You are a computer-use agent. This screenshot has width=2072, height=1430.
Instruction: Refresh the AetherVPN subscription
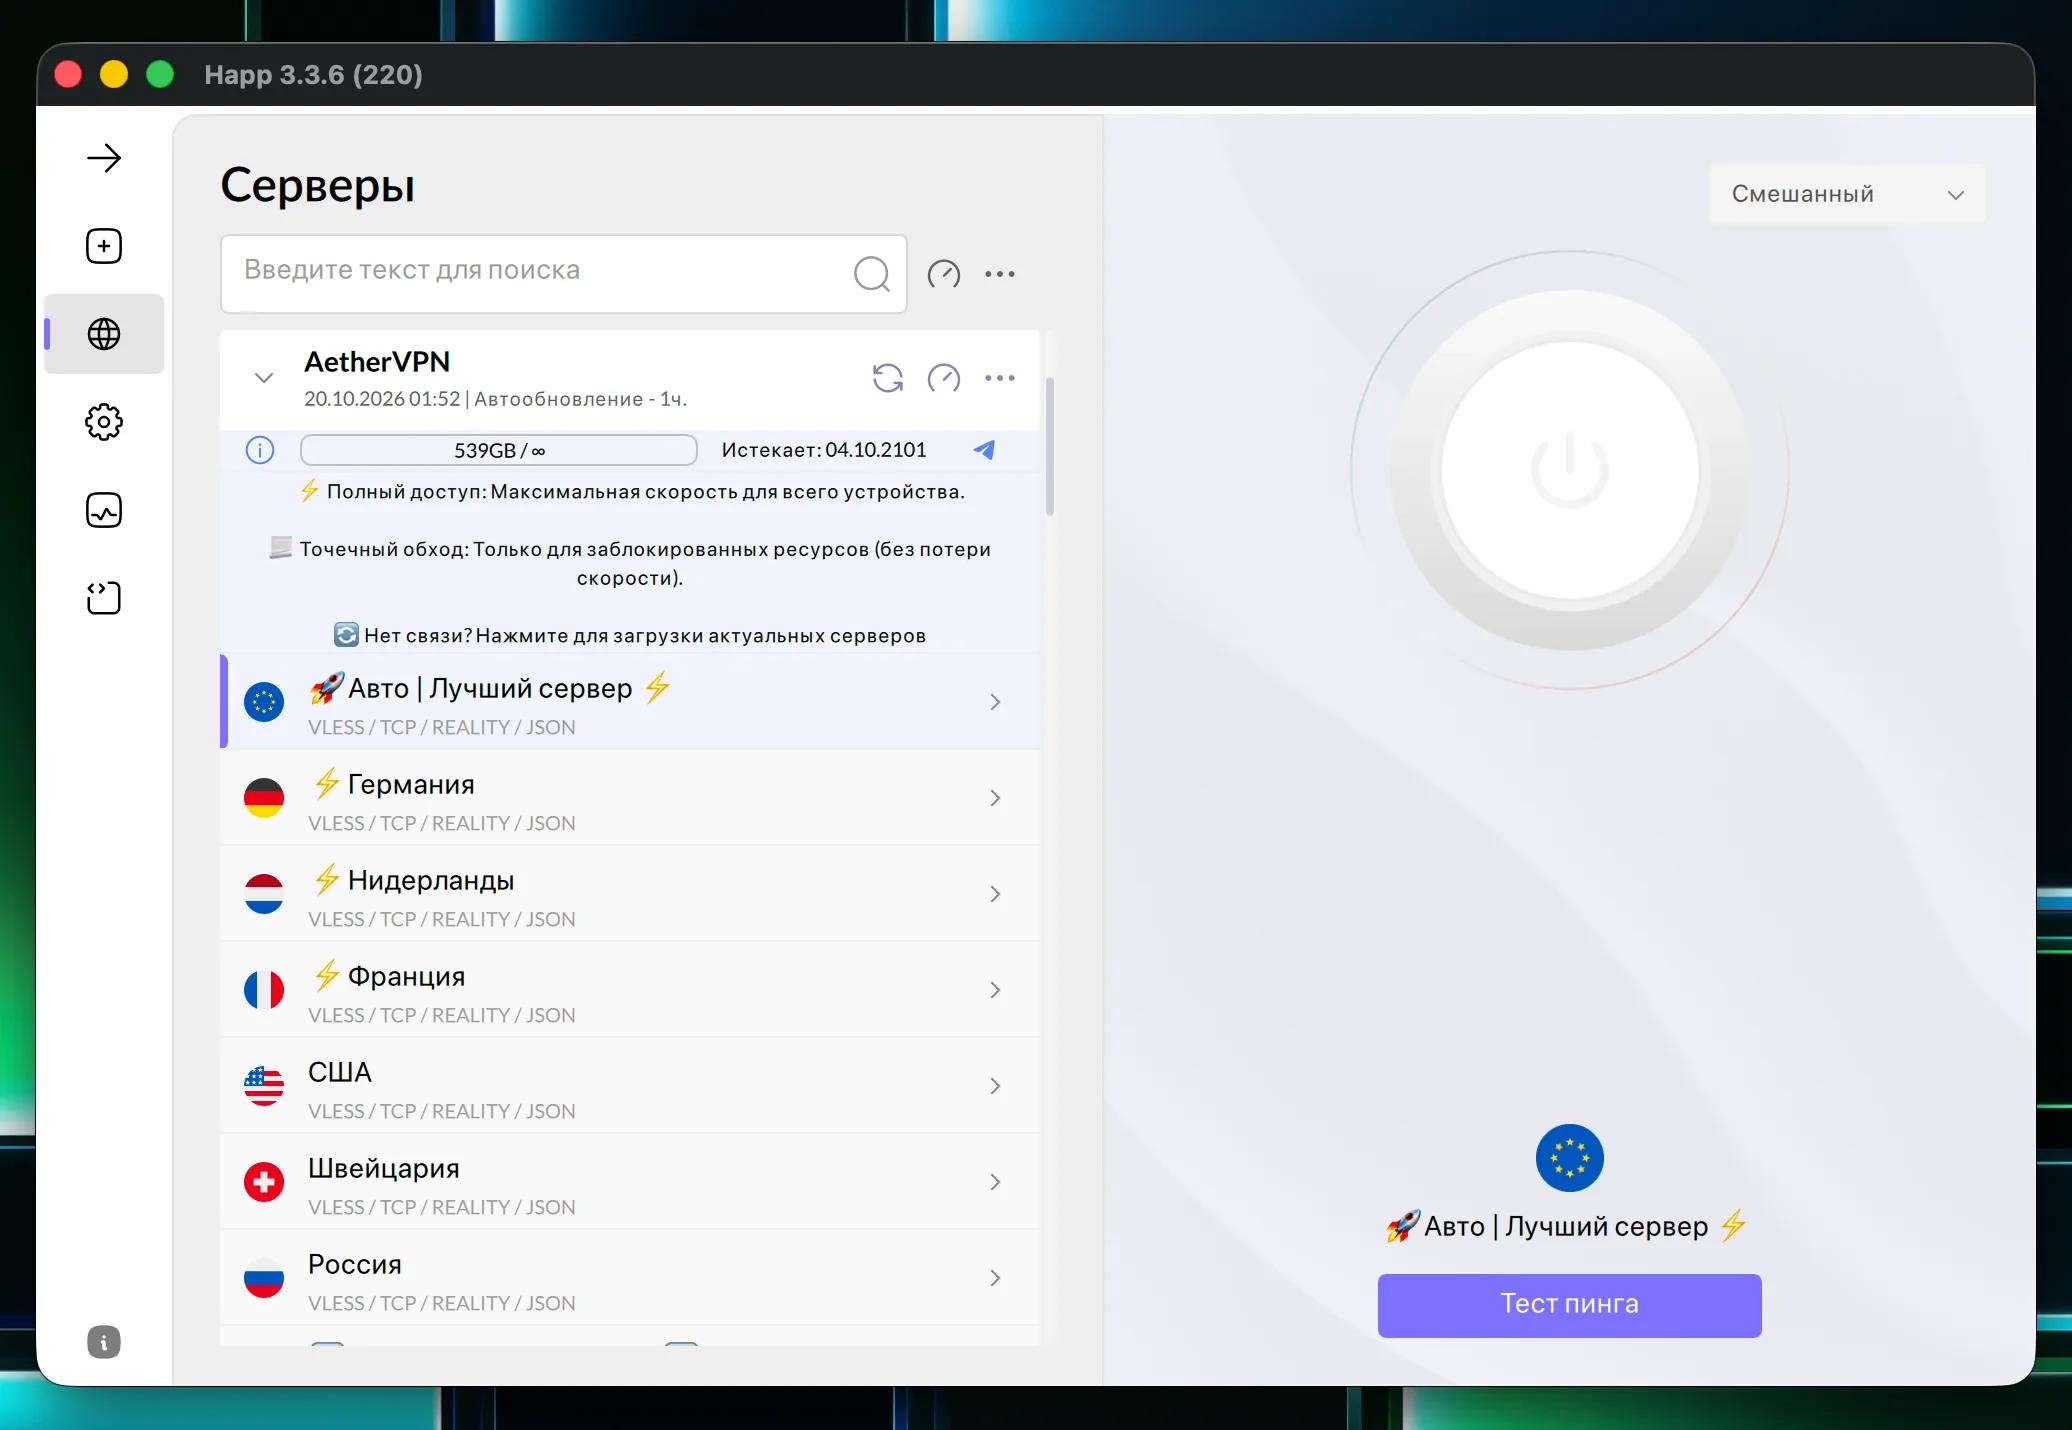pyautogui.click(x=888, y=378)
